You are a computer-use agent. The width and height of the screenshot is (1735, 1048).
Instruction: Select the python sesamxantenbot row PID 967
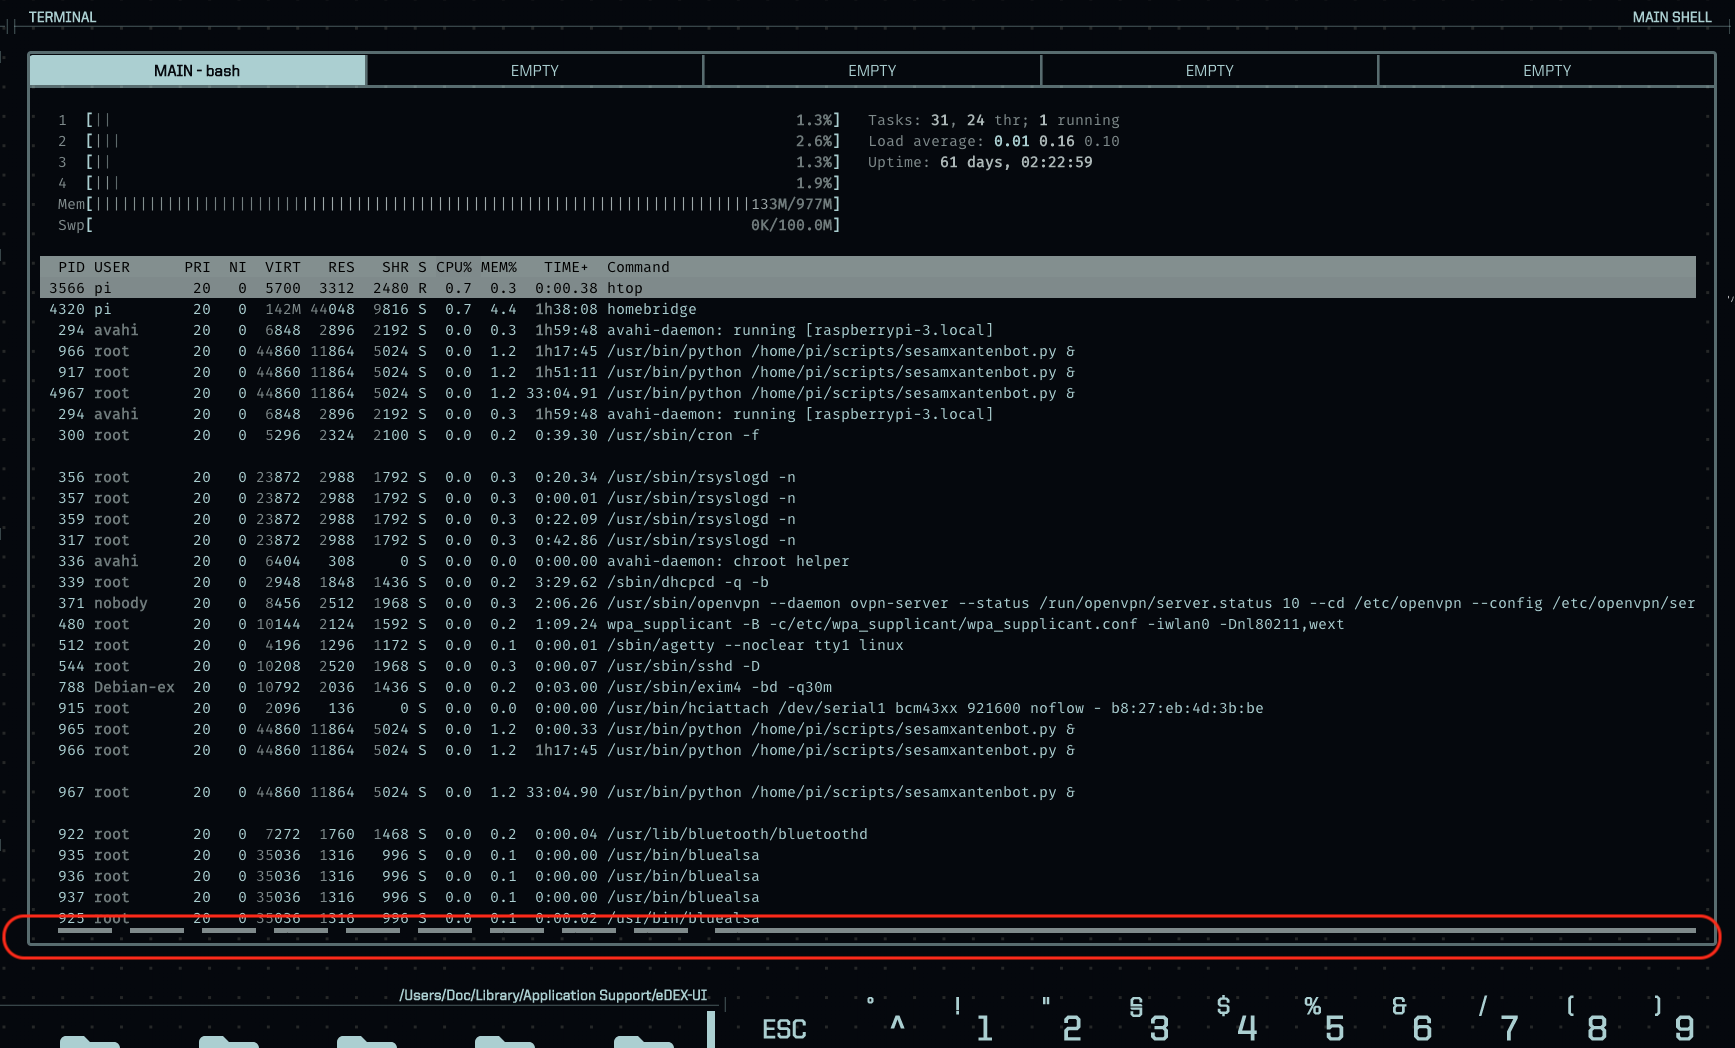(x=868, y=792)
